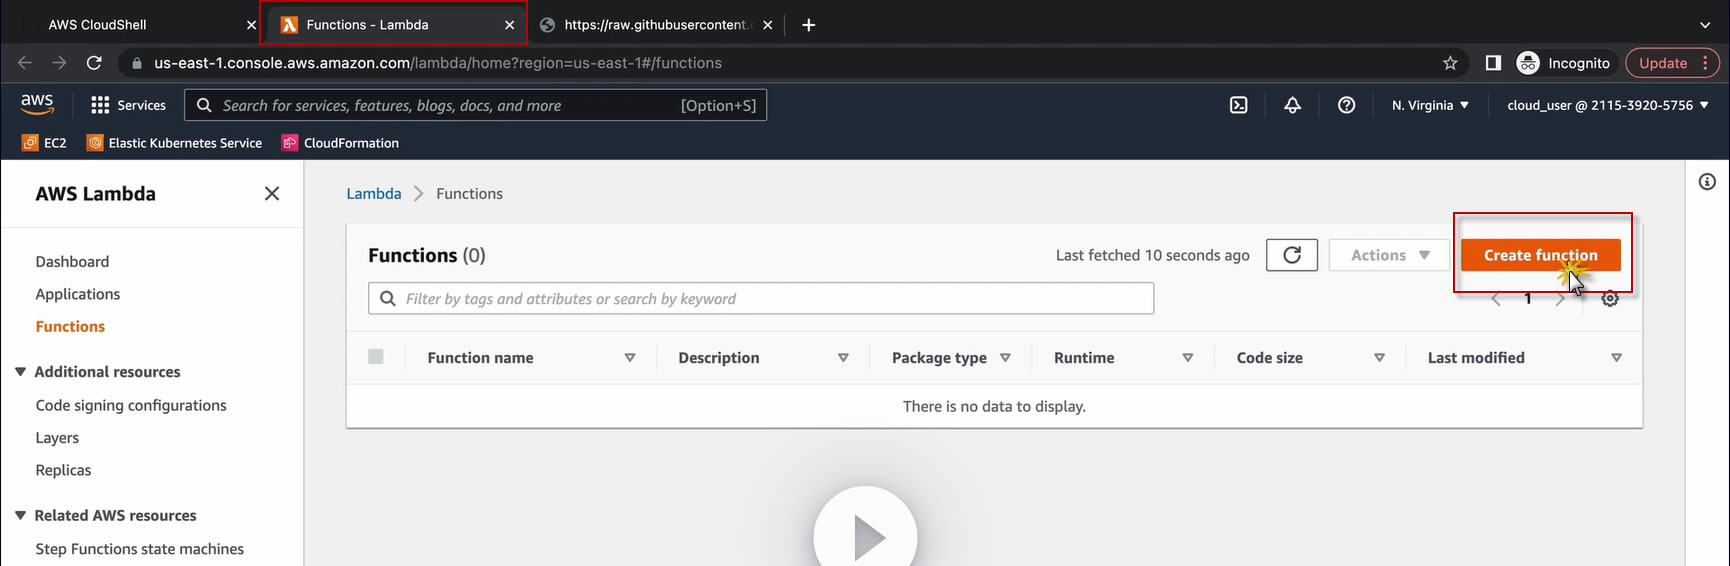Bookmark this page with the star icon
Viewport: 1730px width, 566px height.
pos(1450,63)
